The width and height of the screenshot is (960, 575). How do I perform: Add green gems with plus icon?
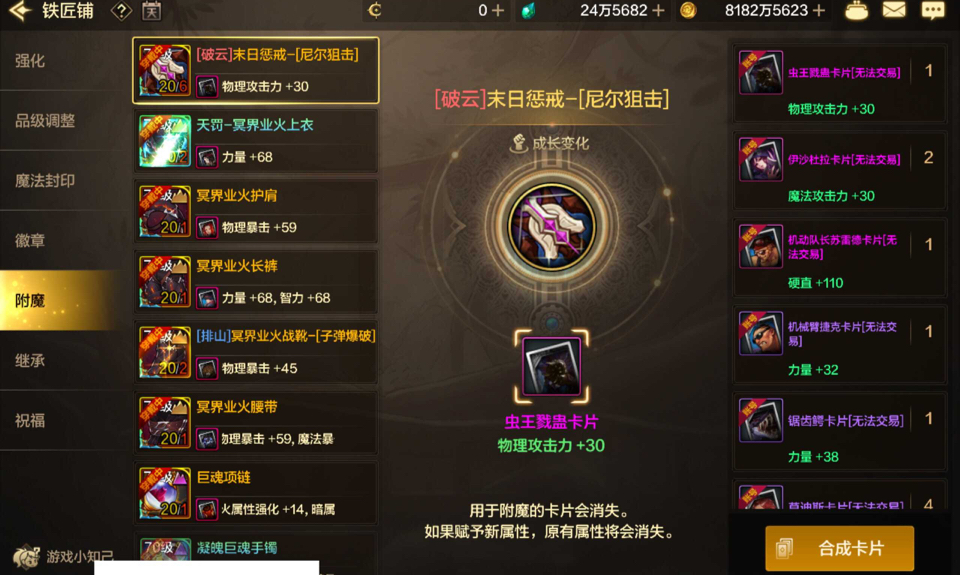[658, 10]
